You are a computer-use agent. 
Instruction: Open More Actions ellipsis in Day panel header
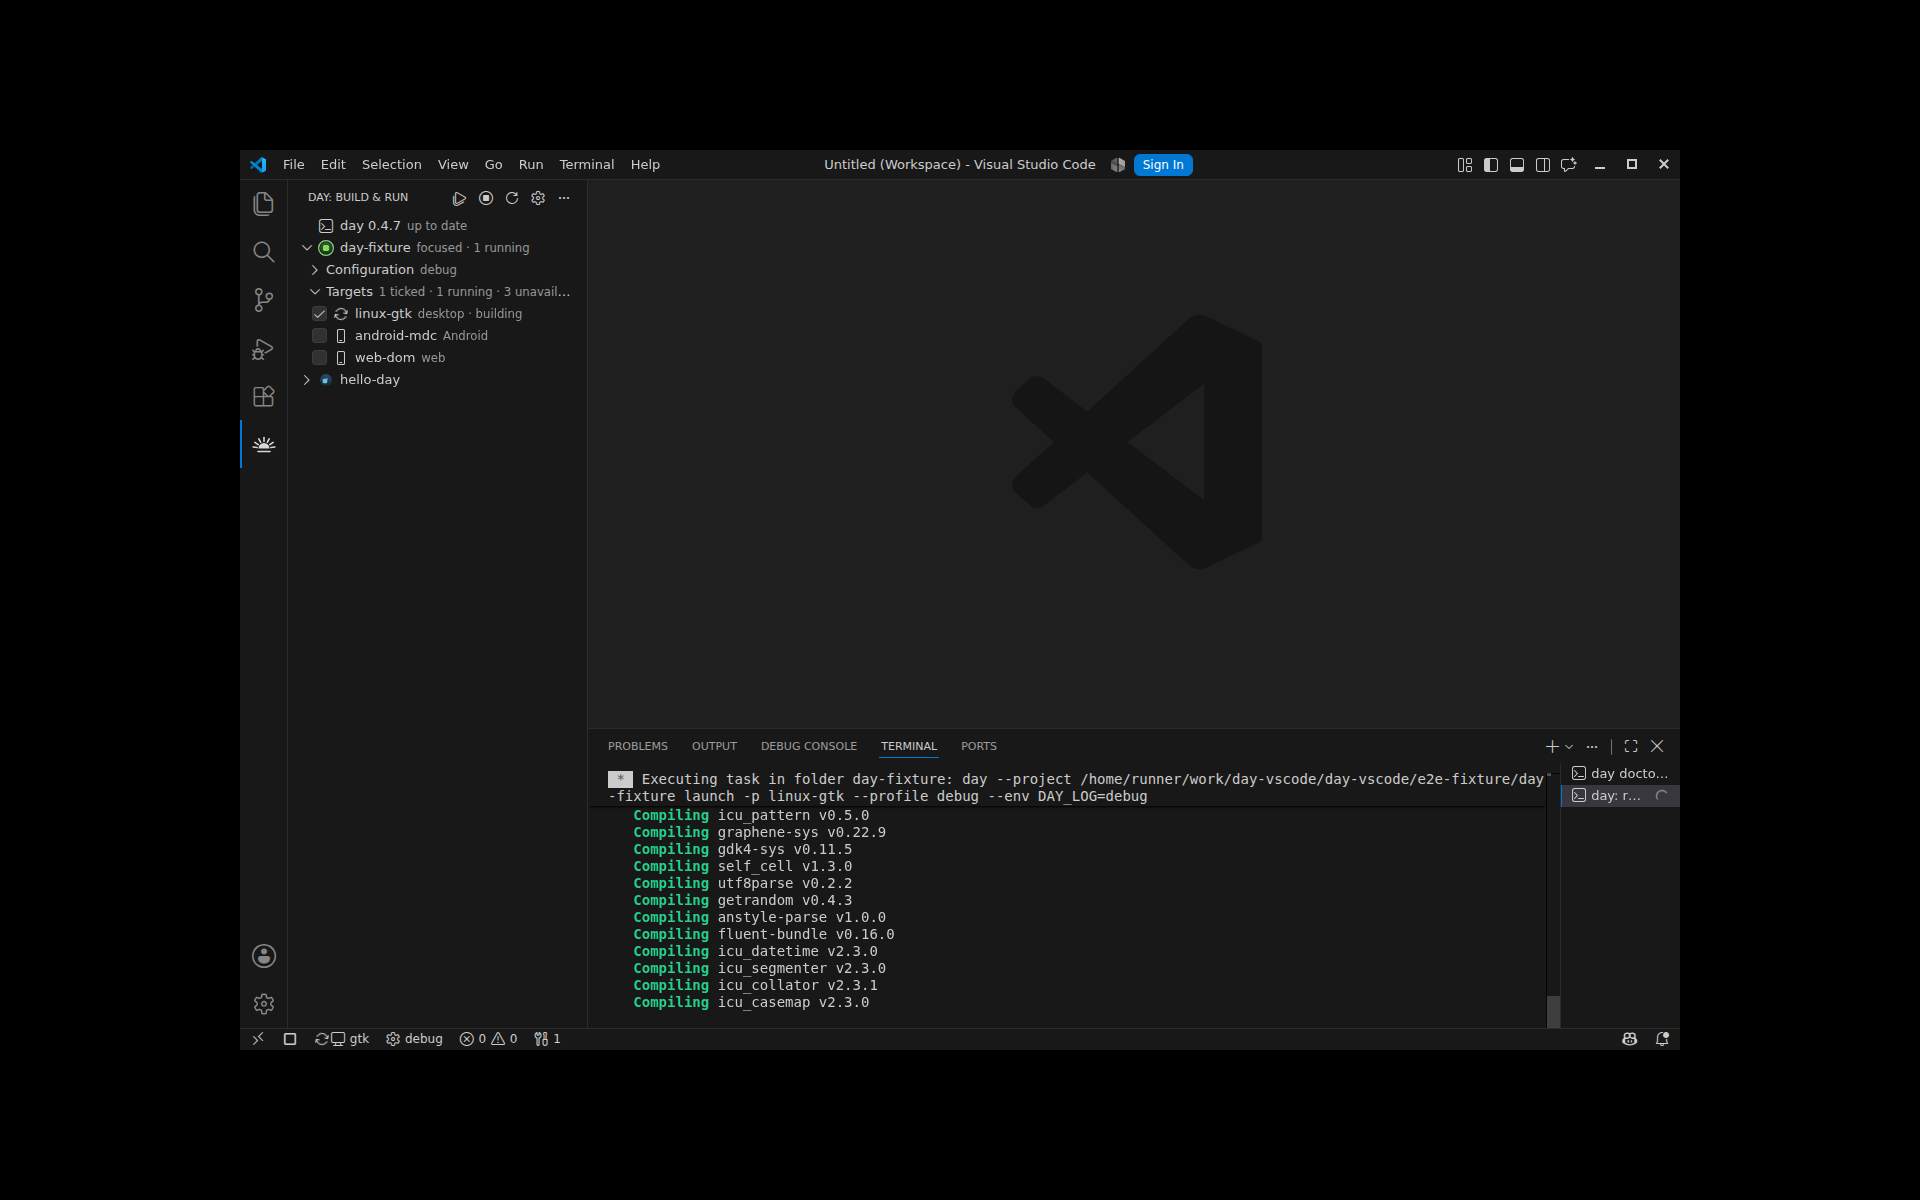pos(564,198)
